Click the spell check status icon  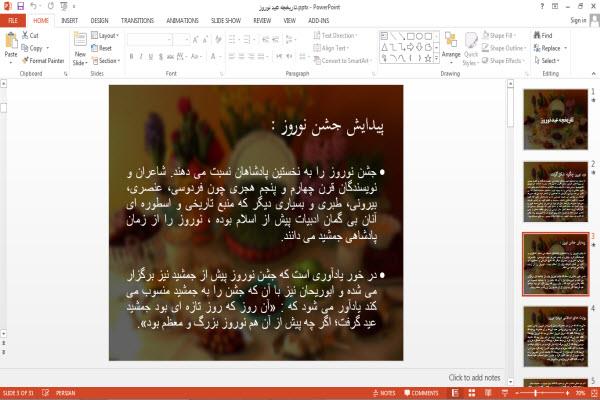pyautogui.click(x=46, y=393)
